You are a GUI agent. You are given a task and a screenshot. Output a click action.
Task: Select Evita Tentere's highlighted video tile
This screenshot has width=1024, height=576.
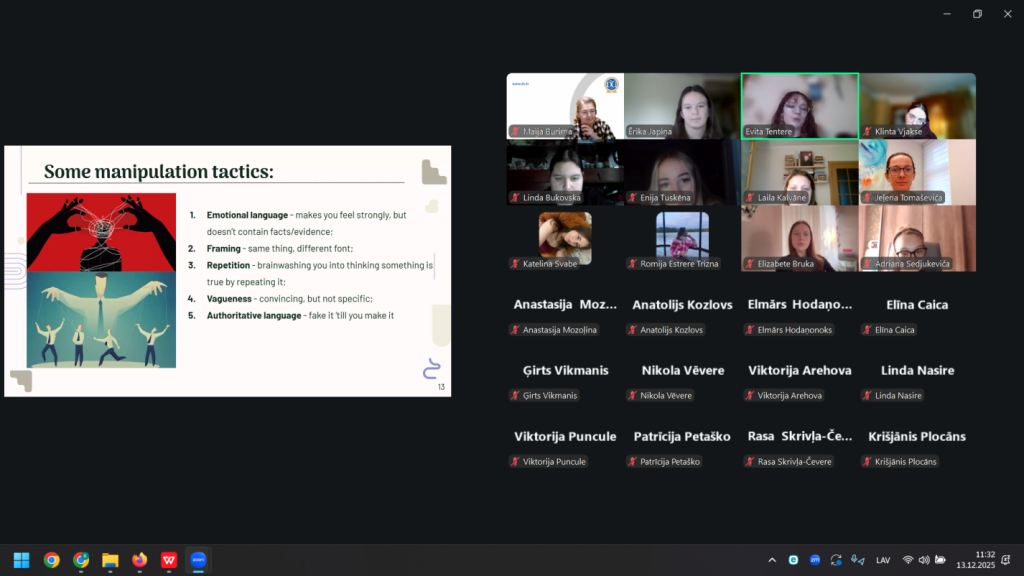[799, 106]
